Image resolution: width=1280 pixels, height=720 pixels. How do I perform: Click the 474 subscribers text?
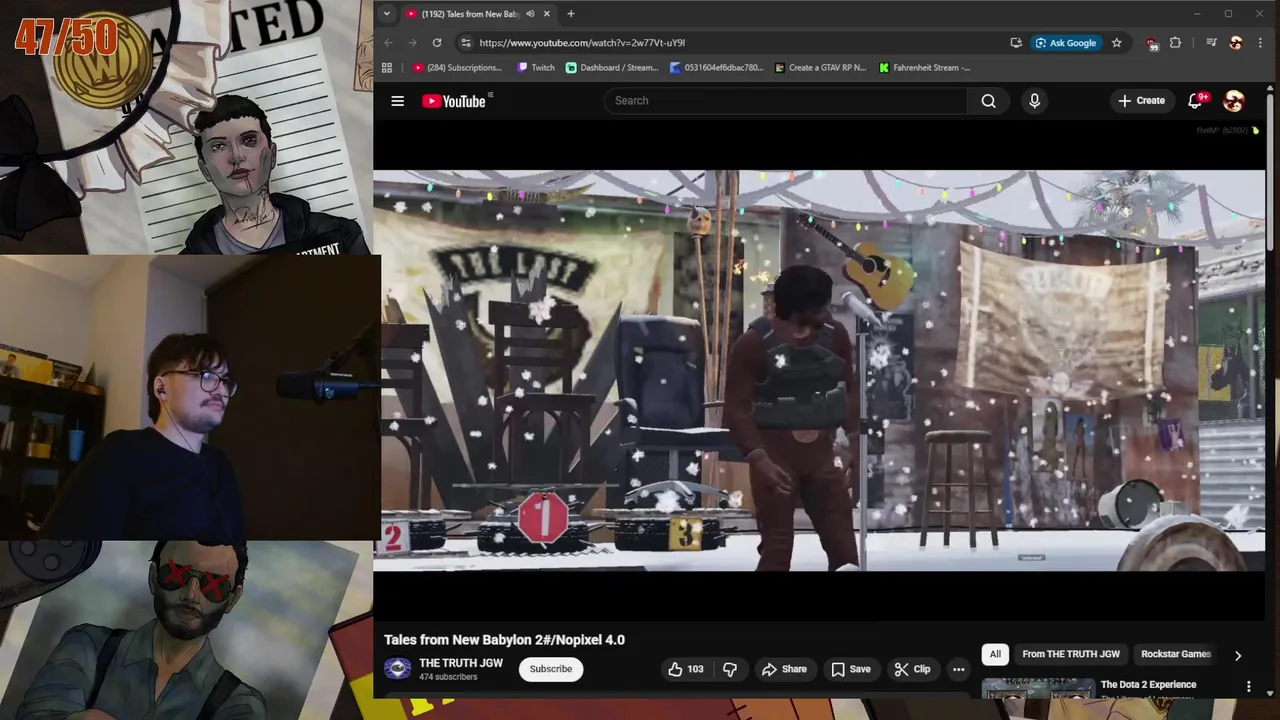coord(448,677)
